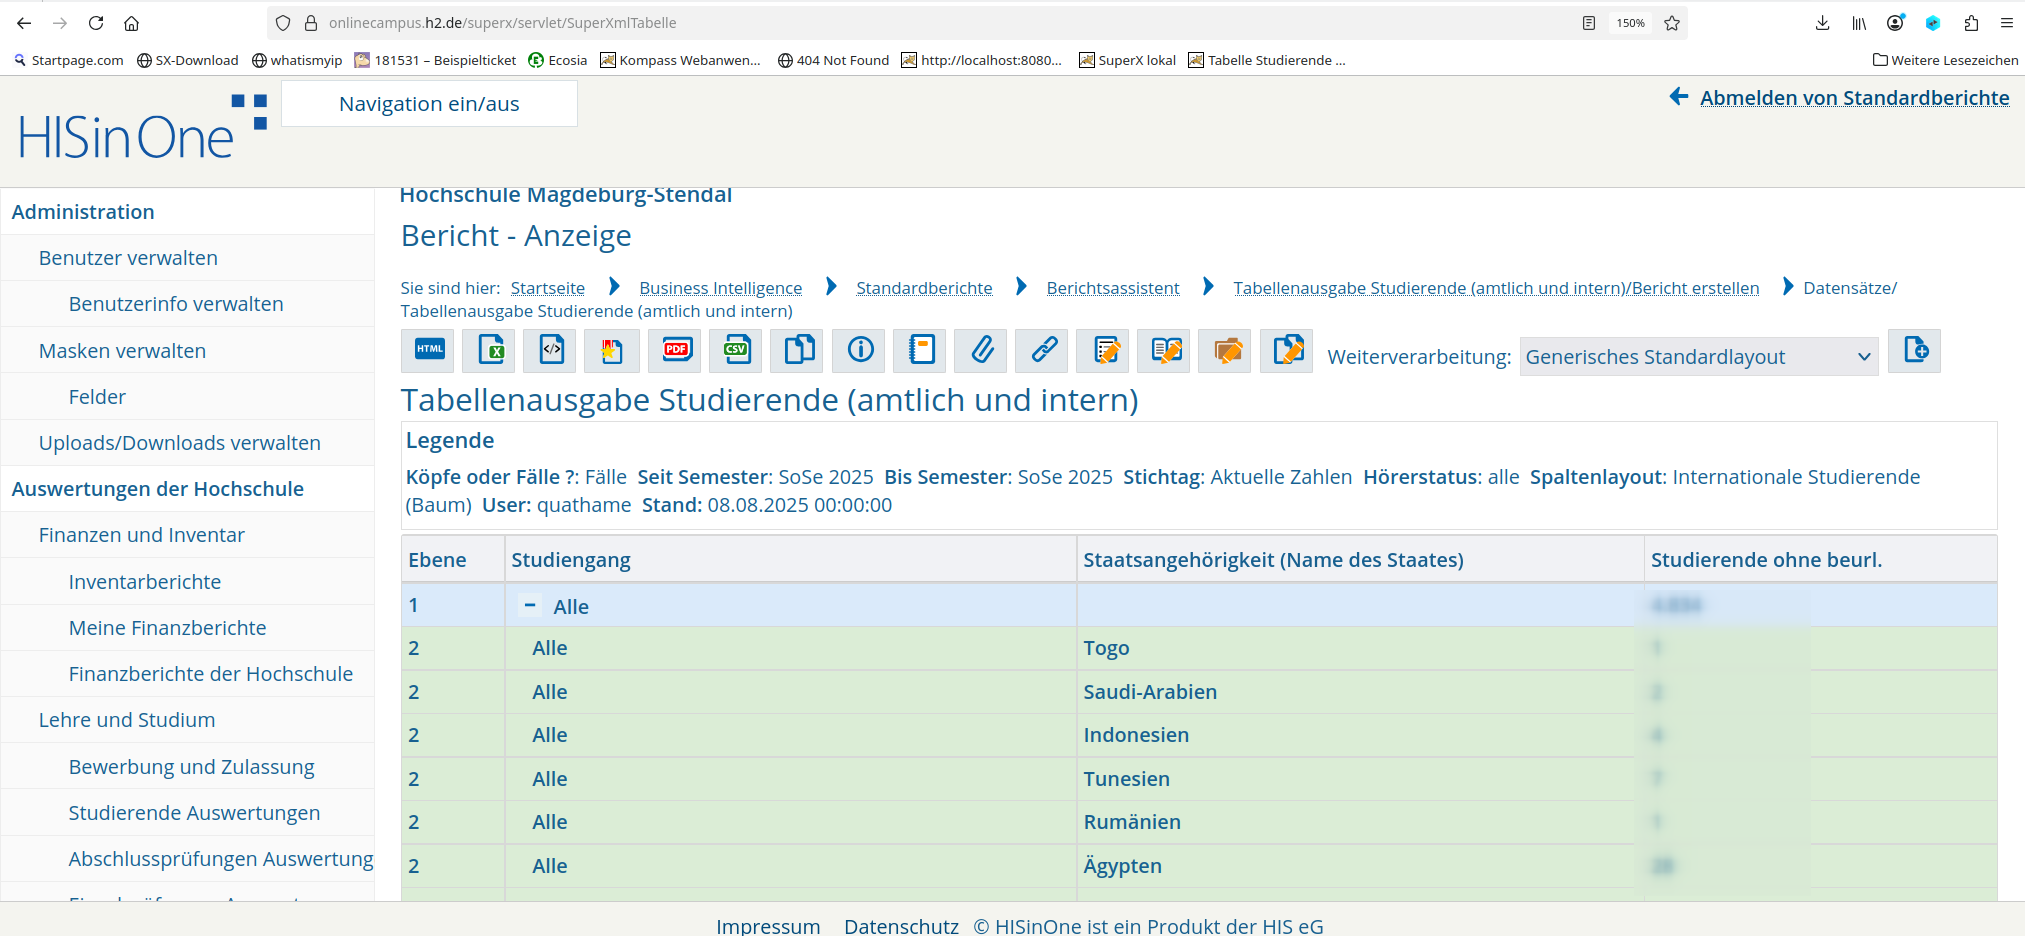Go to 'Business Intelligence' breadcrumb
This screenshot has height=936, width=2025.
(720, 288)
